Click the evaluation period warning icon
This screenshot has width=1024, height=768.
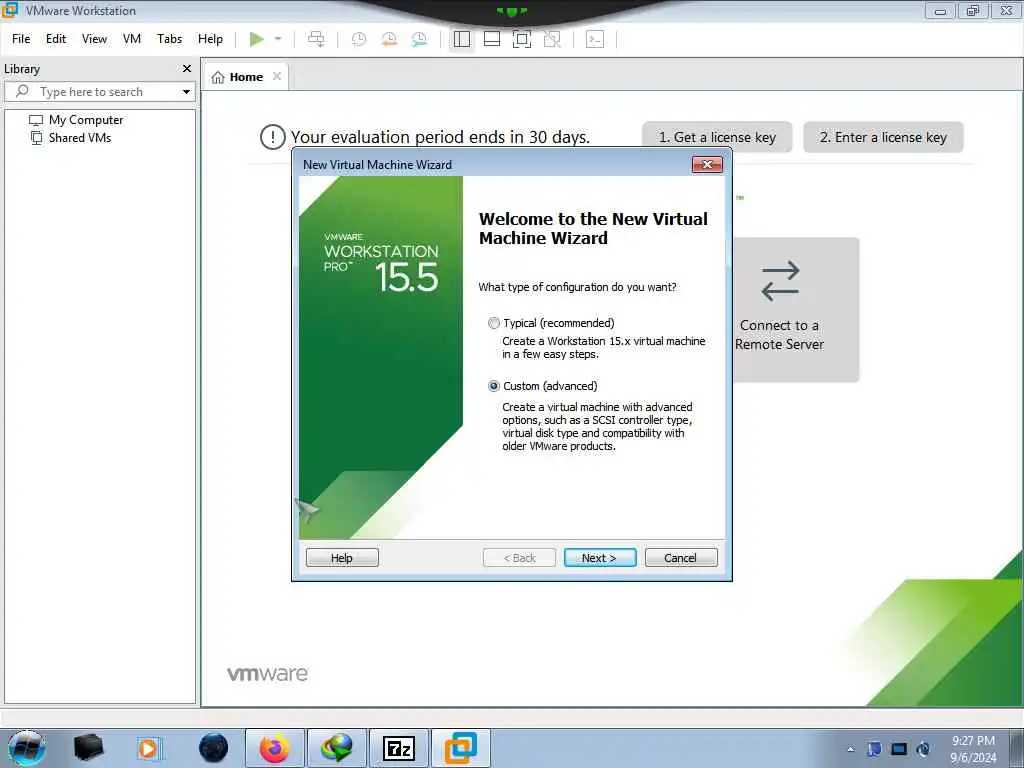tap(272, 137)
